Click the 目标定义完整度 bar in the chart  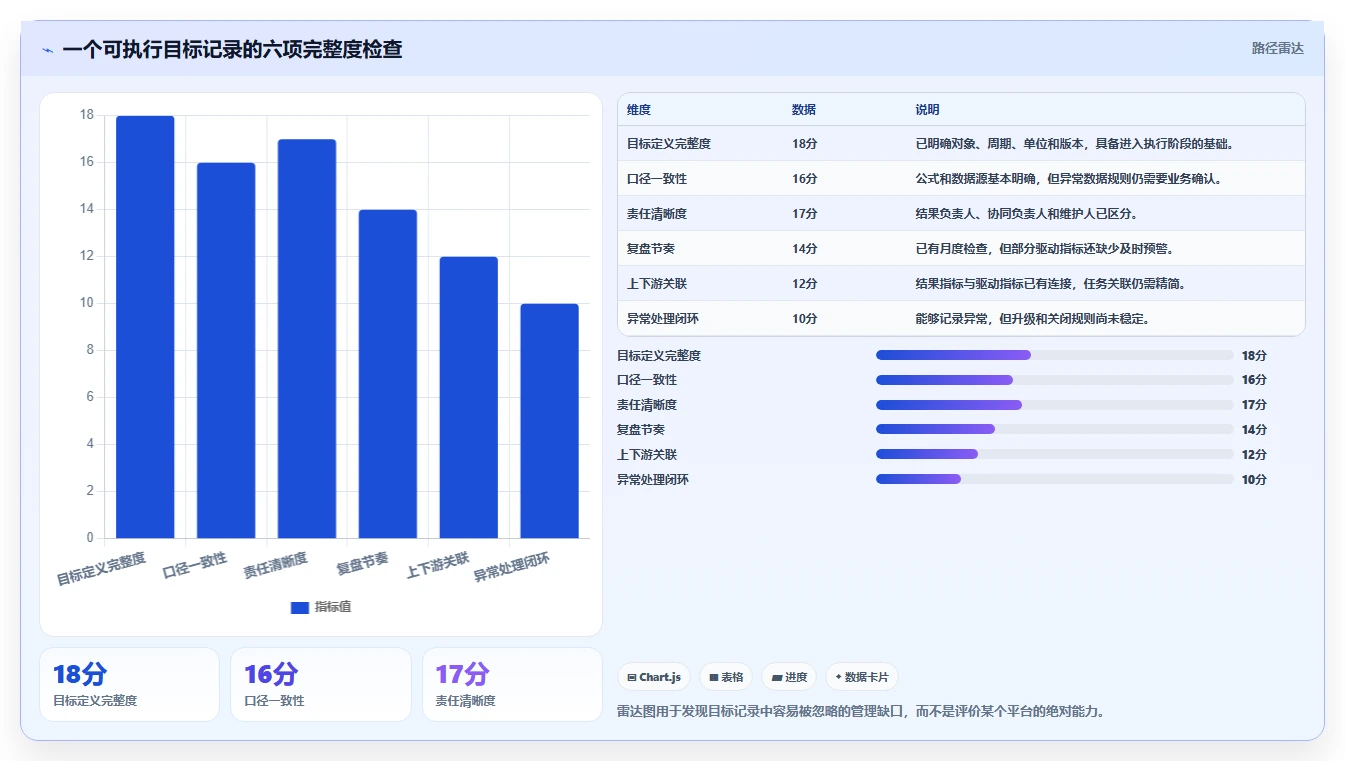tap(145, 327)
